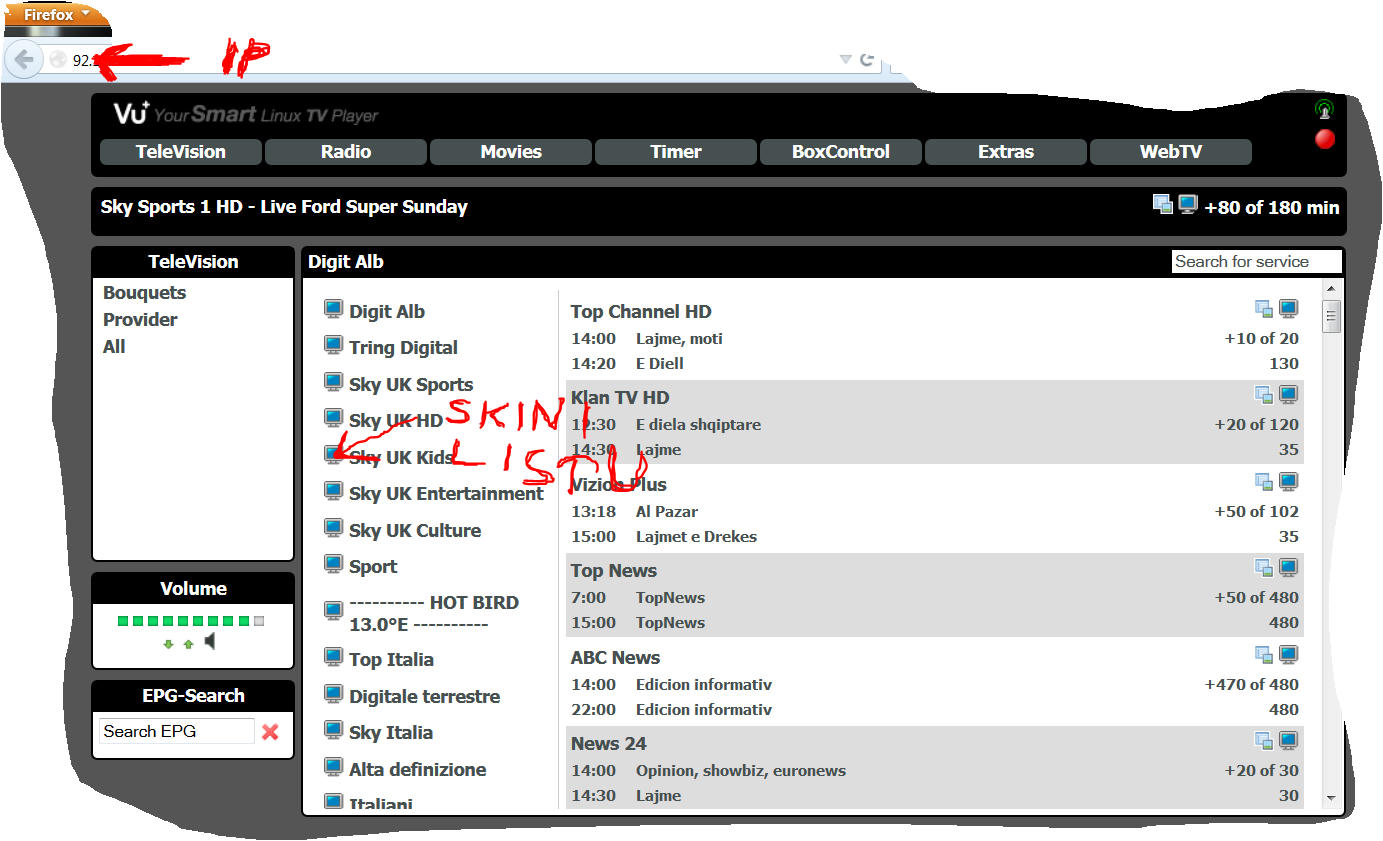Set volume using the green level bar
The height and width of the screenshot is (841, 1383).
click(x=190, y=621)
